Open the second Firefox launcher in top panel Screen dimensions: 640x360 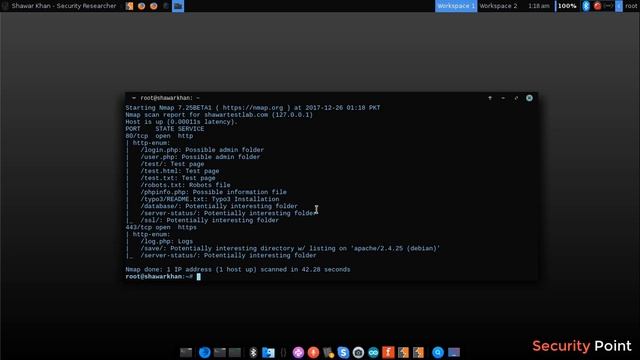(x=153, y=6)
